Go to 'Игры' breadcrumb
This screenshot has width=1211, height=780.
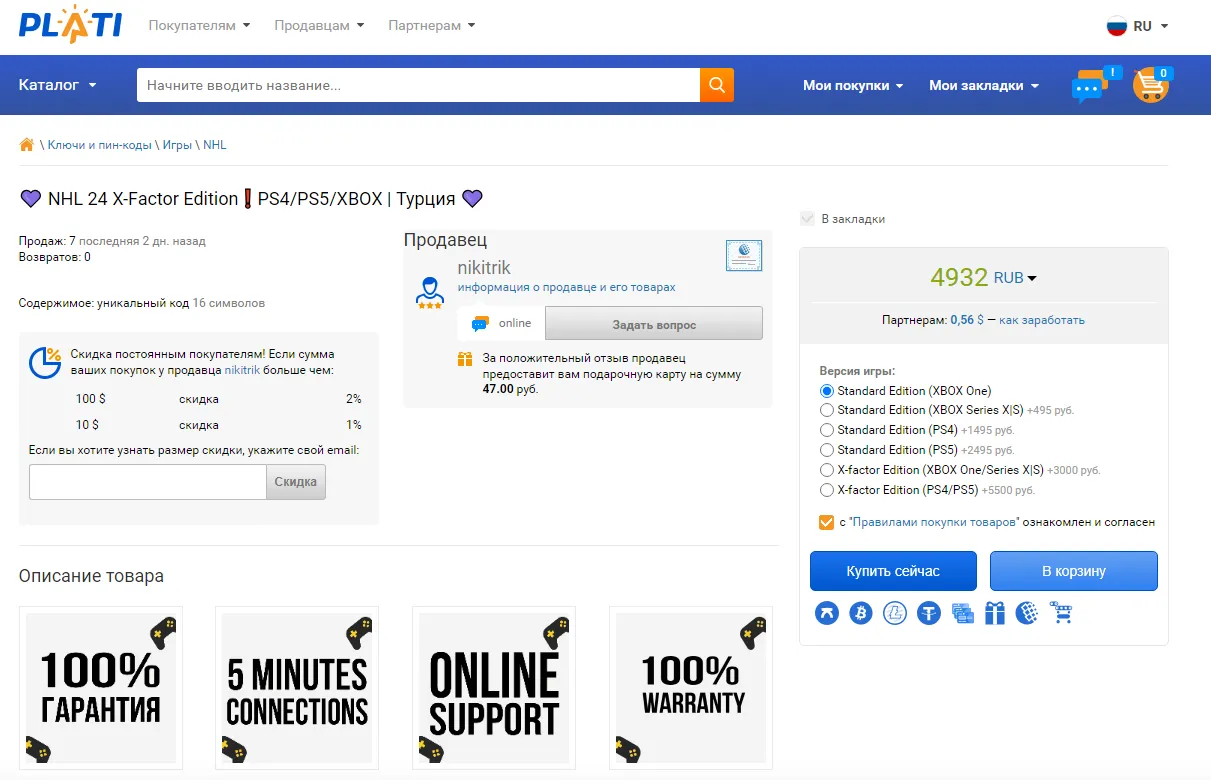coord(177,145)
